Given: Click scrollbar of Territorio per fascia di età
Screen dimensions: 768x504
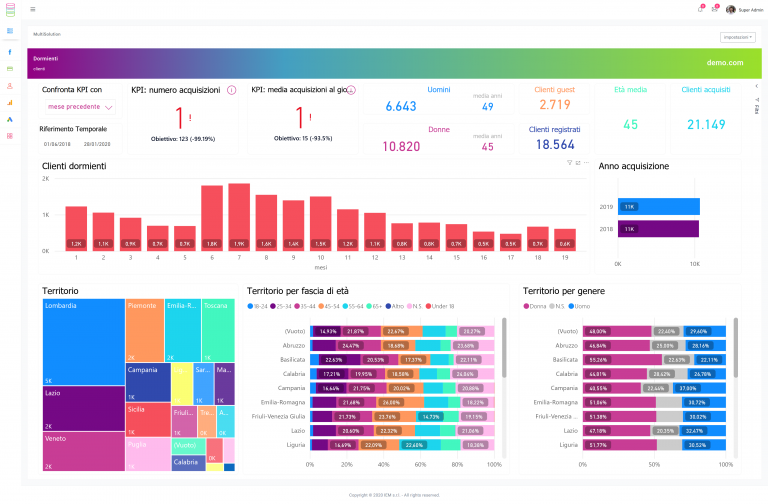Looking at the screenshot, I should click(504, 348).
